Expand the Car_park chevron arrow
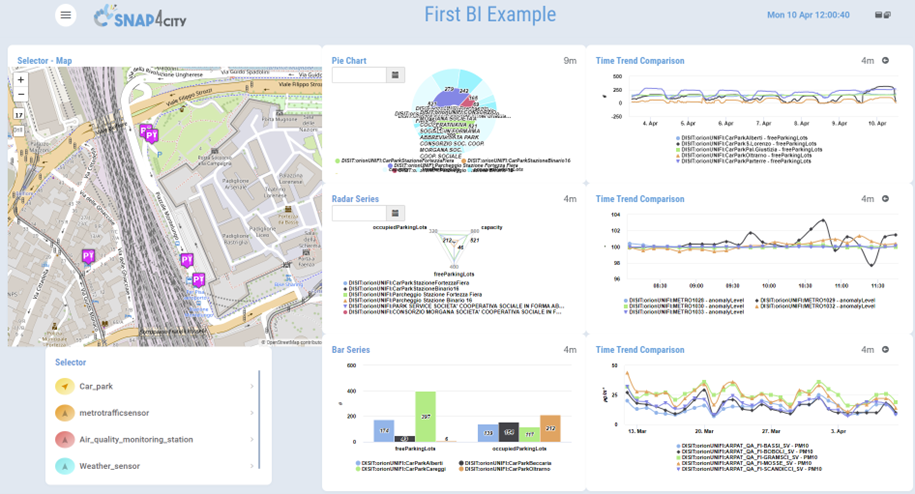Screen dimensions: 915x494 coord(251,386)
